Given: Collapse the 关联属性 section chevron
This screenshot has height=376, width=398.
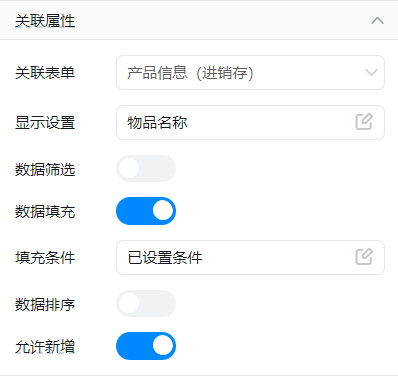Looking at the screenshot, I should point(377,21).
